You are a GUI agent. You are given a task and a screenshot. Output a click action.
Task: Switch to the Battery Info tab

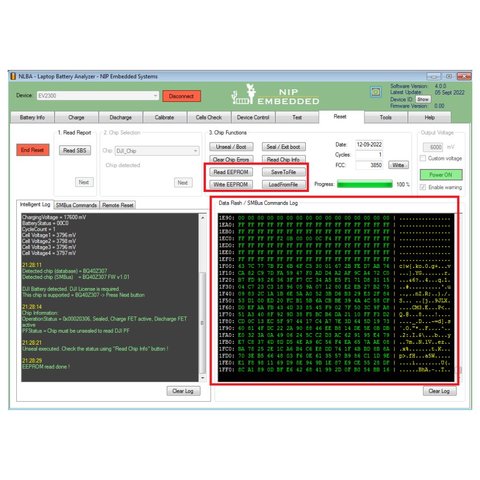[32, 117]
